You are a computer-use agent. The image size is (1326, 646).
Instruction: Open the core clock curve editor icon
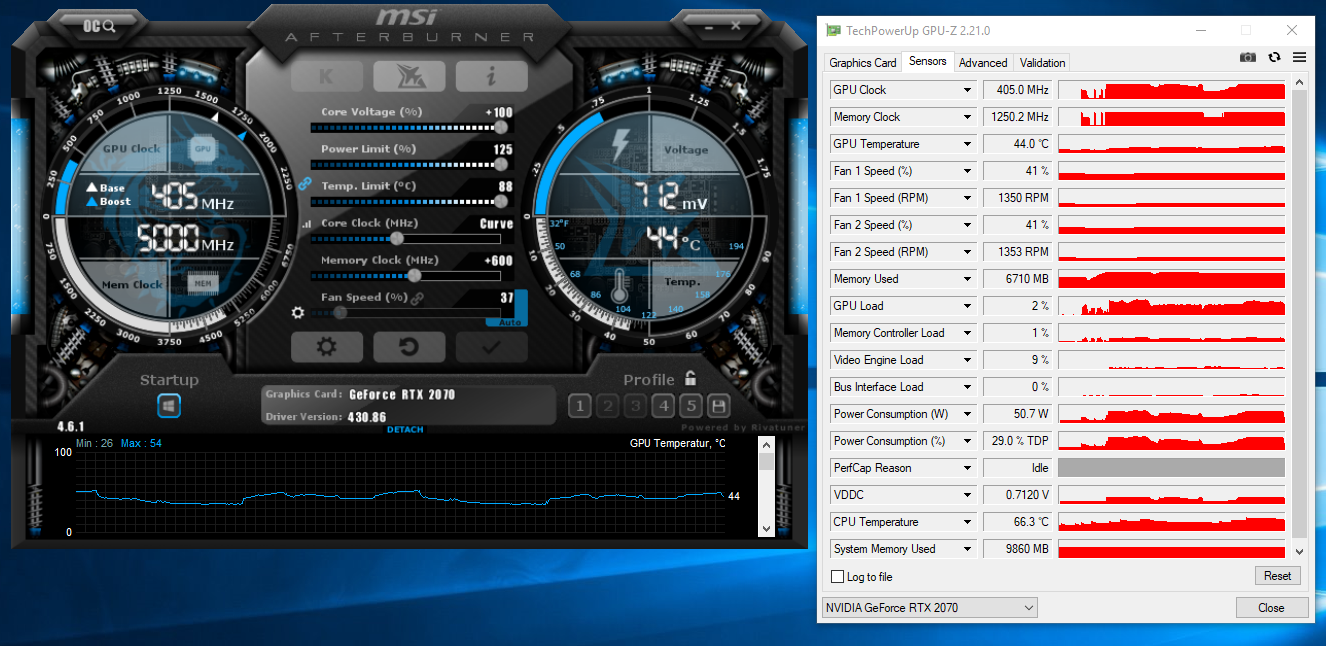point(306,224)
